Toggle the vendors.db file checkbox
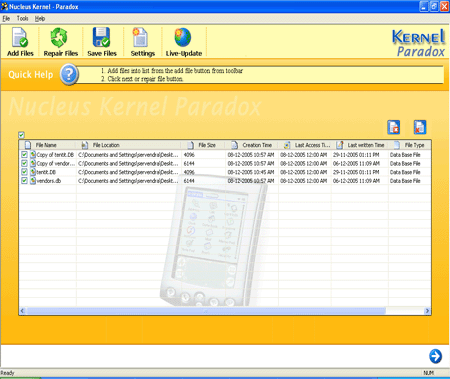 pos(24,181)
